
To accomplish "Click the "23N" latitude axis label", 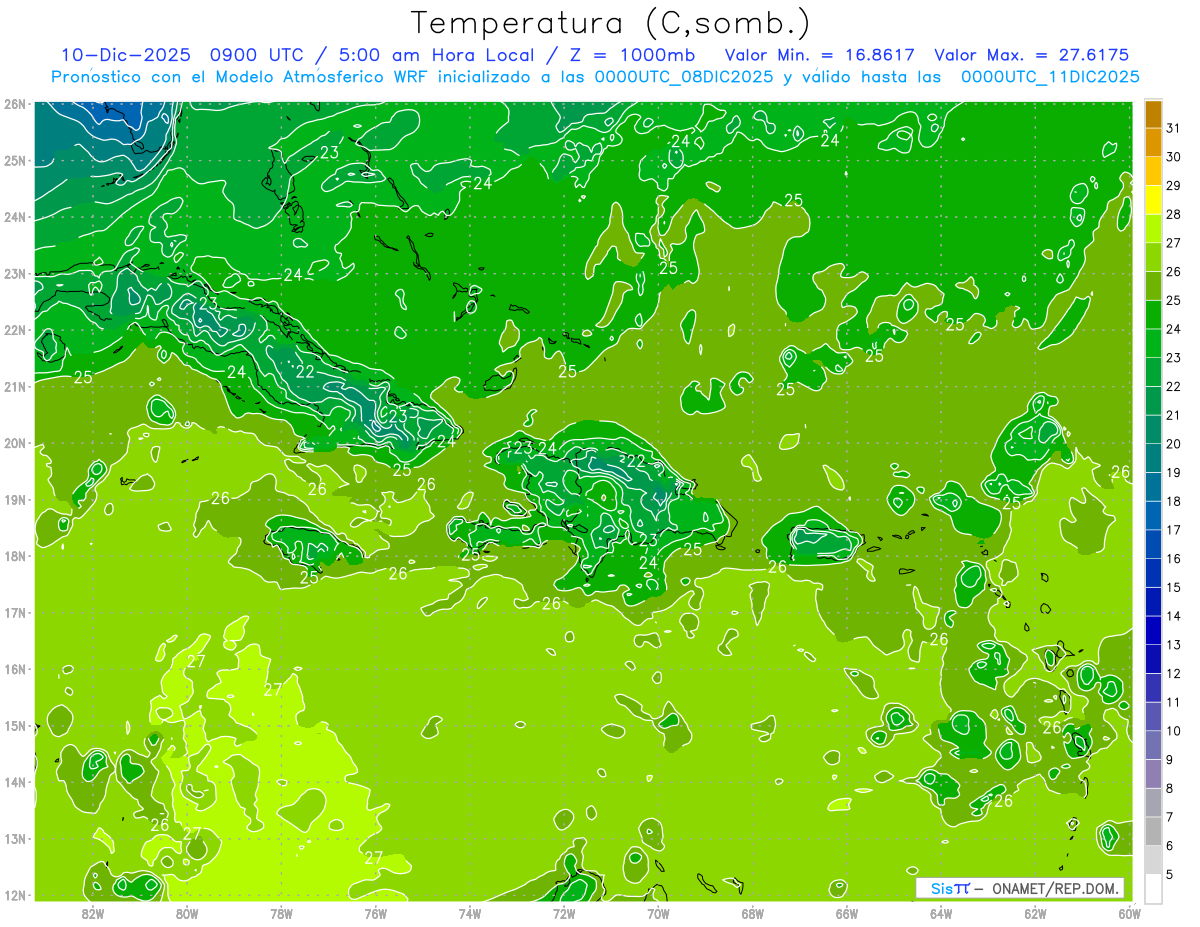I will tap(14, 274).
